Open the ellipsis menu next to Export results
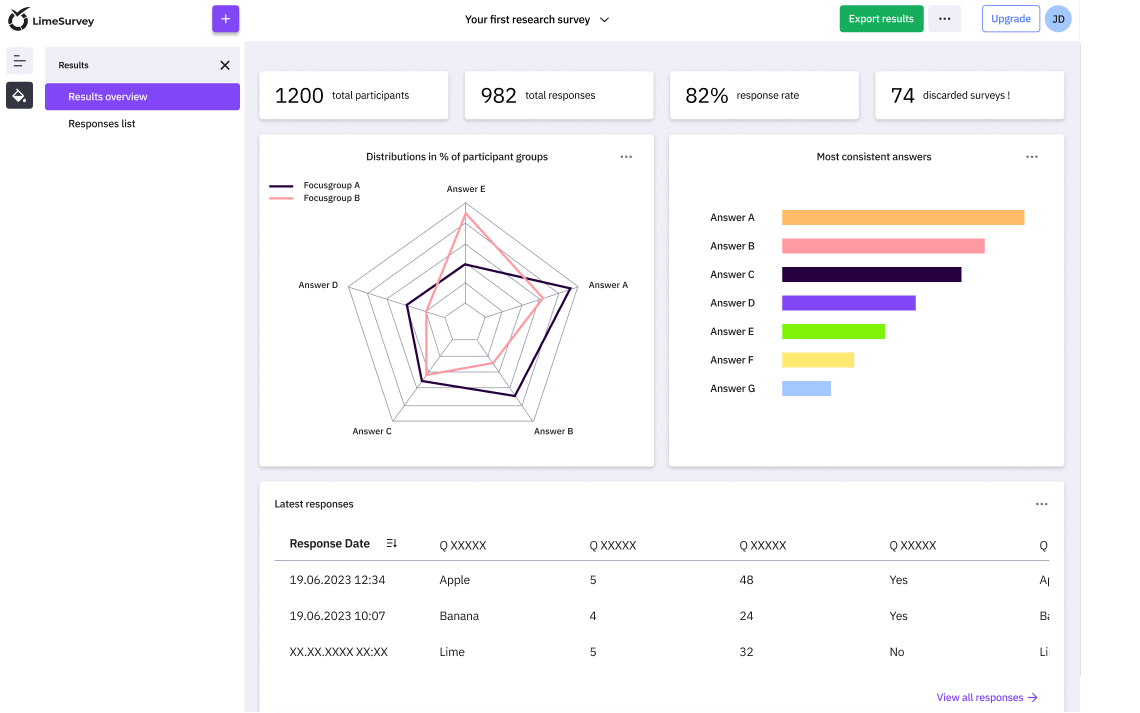The height and width of the screenshot is (713, 1140). (x=944, y=18)
